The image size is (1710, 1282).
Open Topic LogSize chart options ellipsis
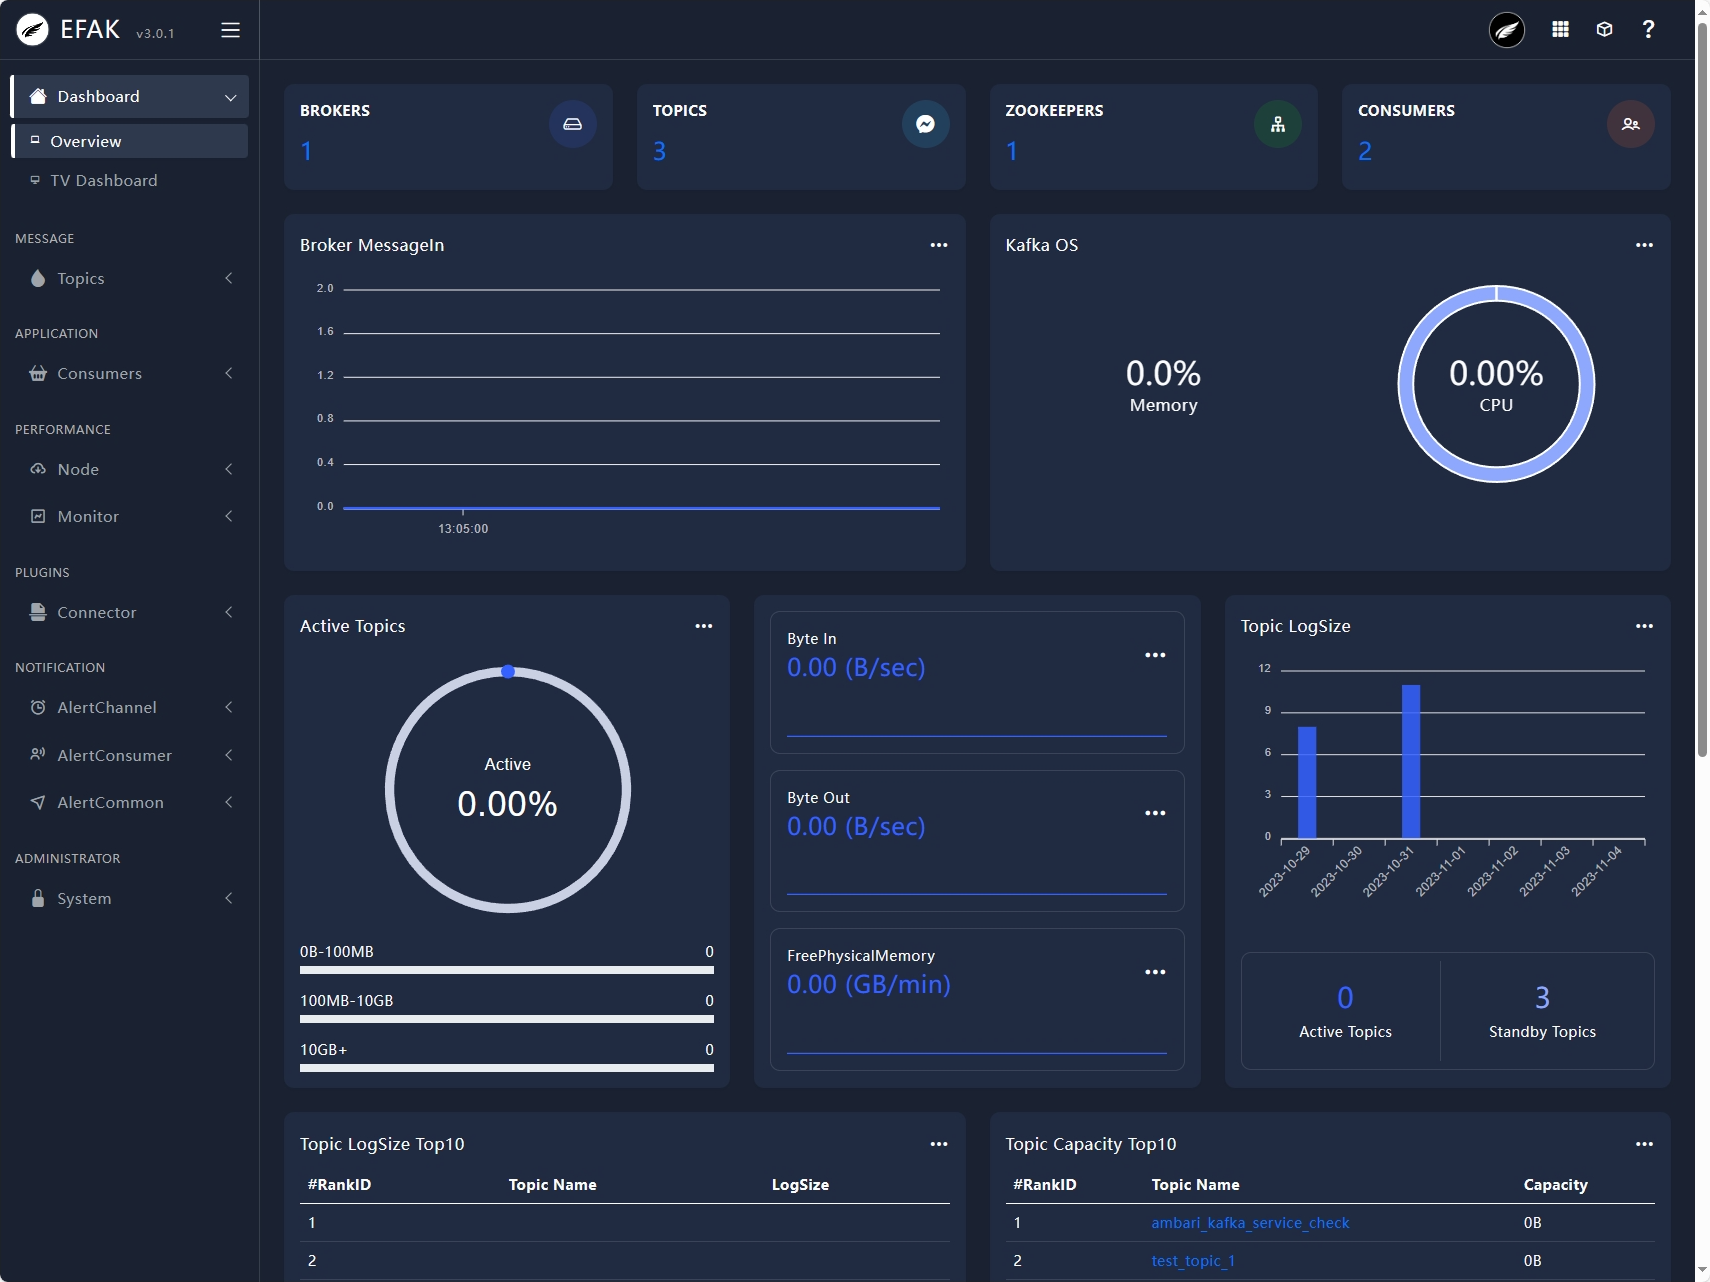point(1644,626)
